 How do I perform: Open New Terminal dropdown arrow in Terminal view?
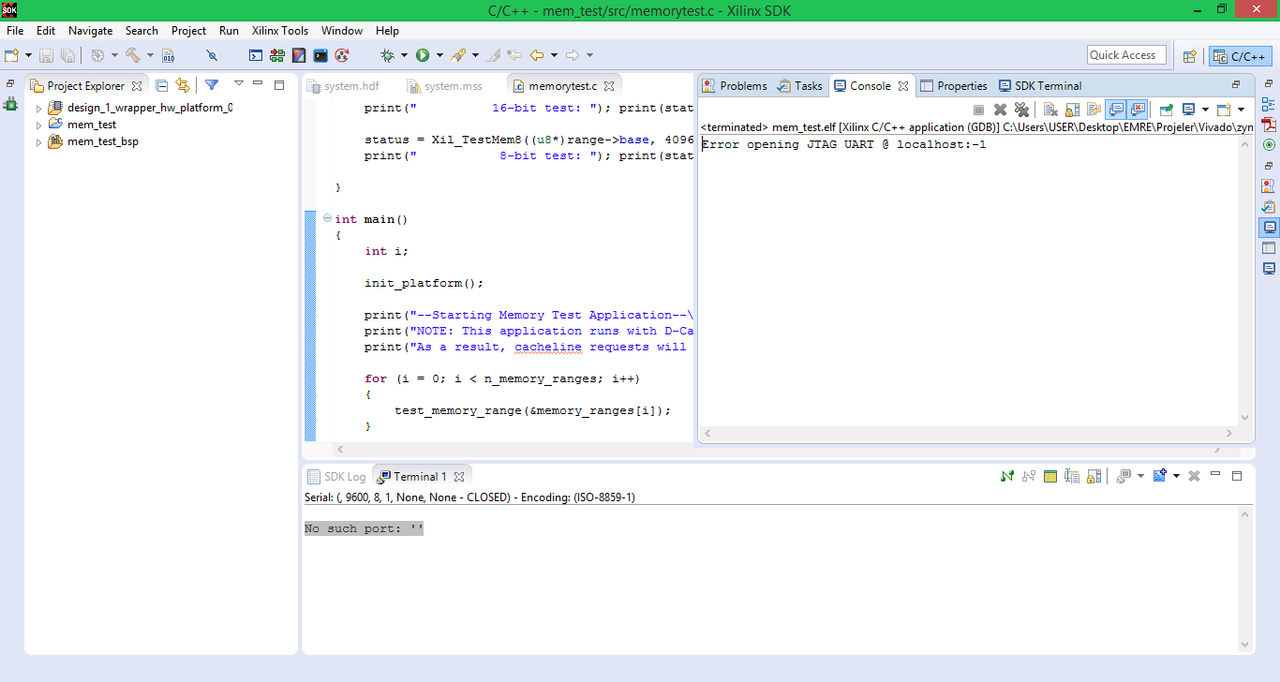pos(1176,476)
